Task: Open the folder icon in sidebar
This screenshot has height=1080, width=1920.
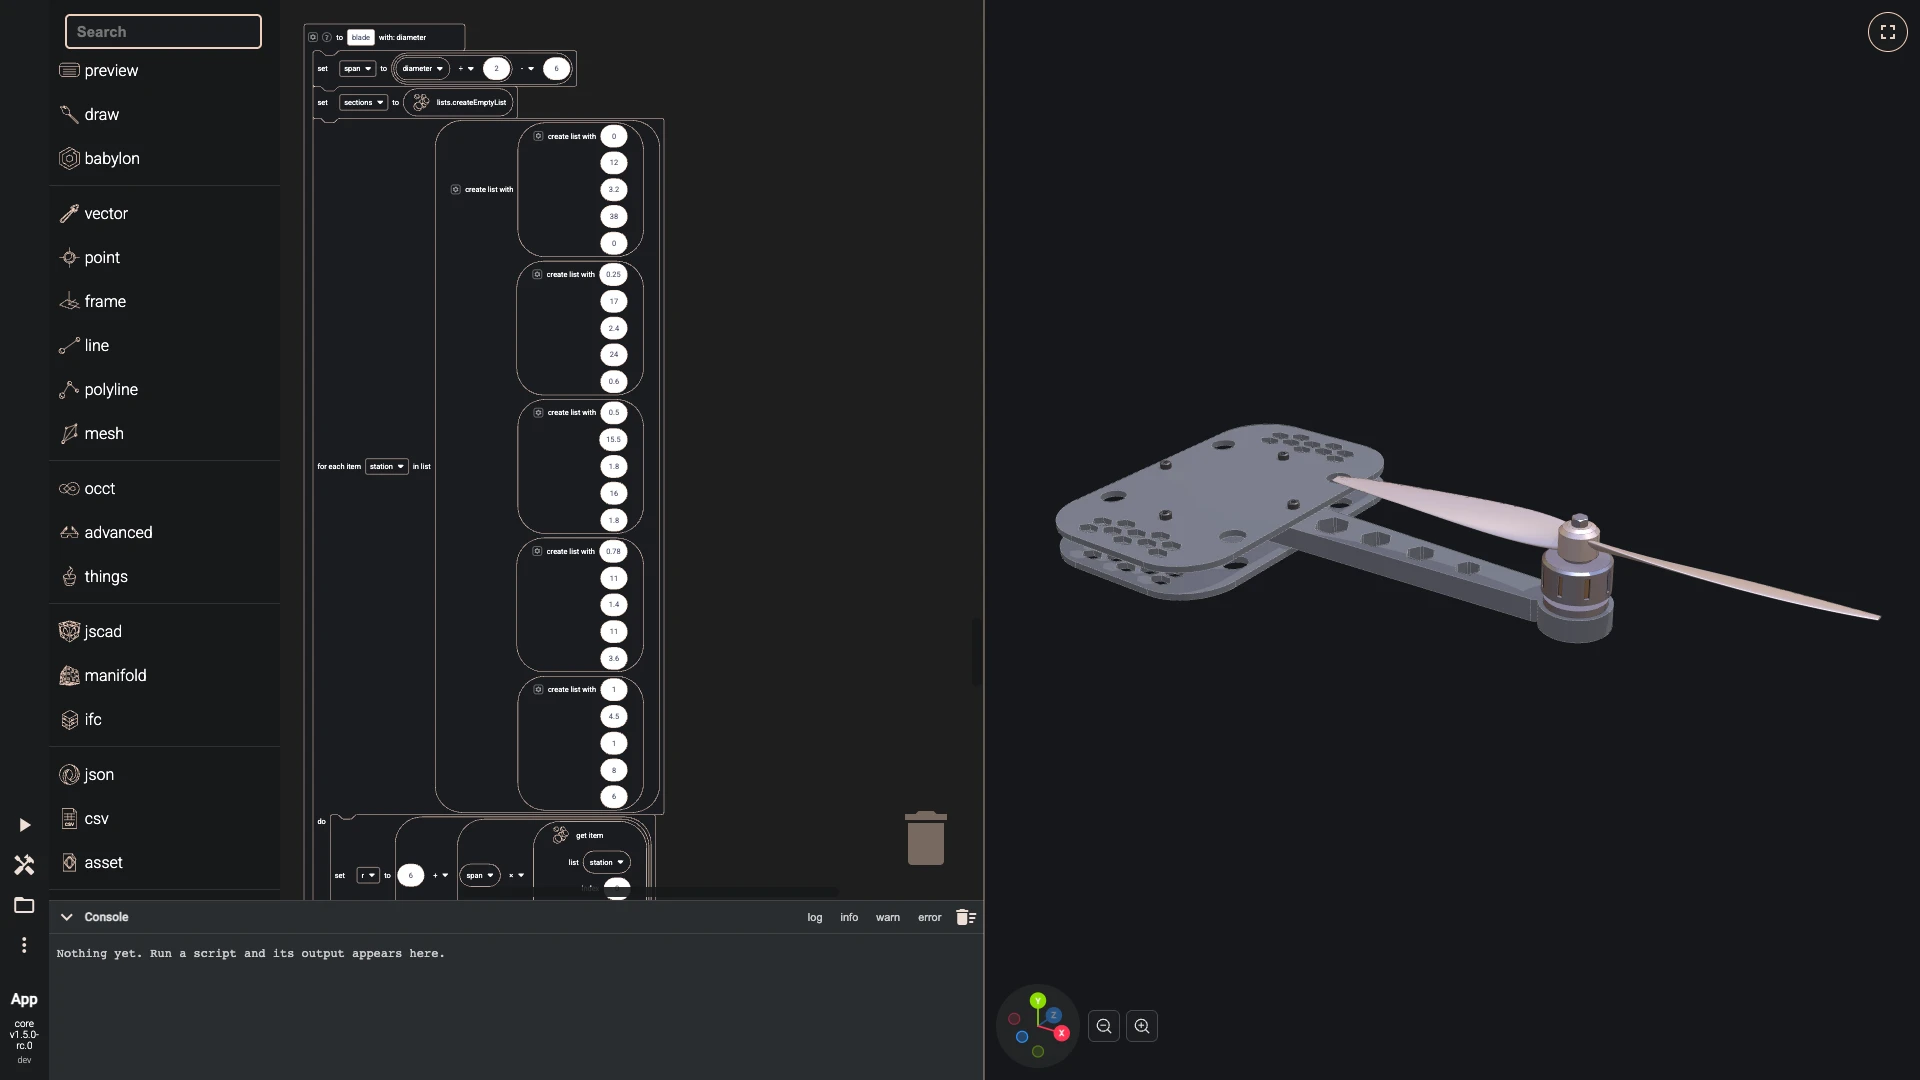Action: (24, 905)
